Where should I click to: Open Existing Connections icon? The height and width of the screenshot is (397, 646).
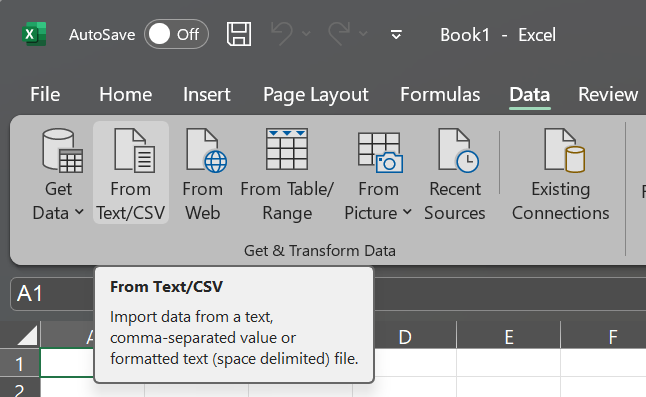564,150
